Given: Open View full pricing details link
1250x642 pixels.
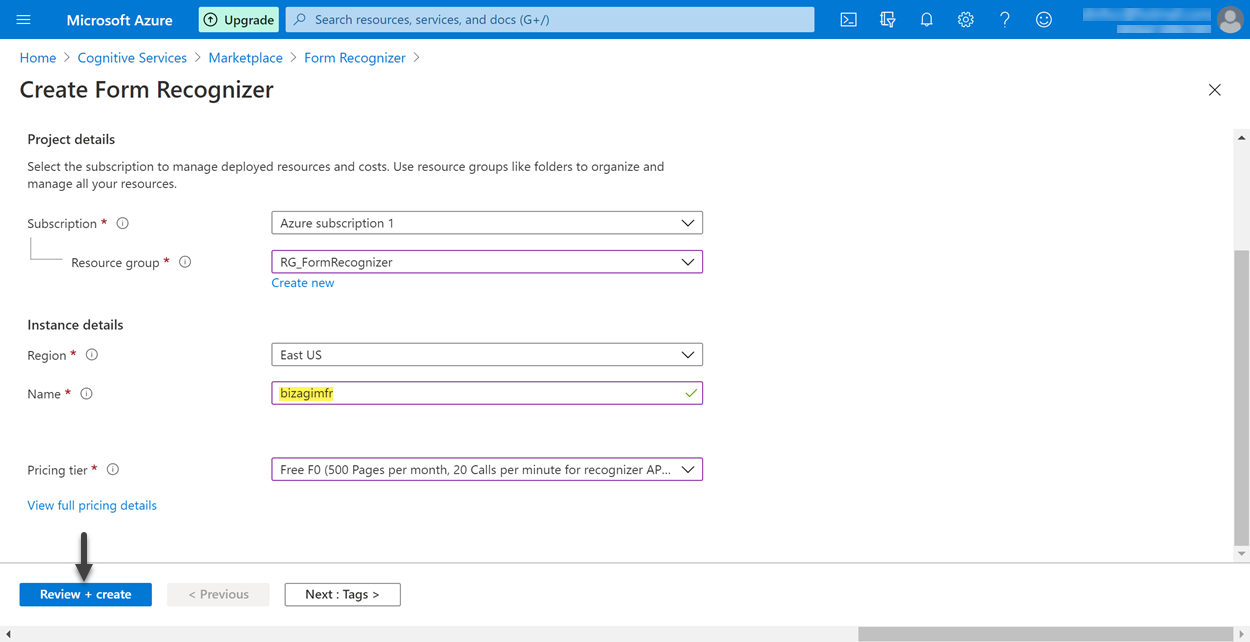Looking at the screenshot, I should [92, 506].
